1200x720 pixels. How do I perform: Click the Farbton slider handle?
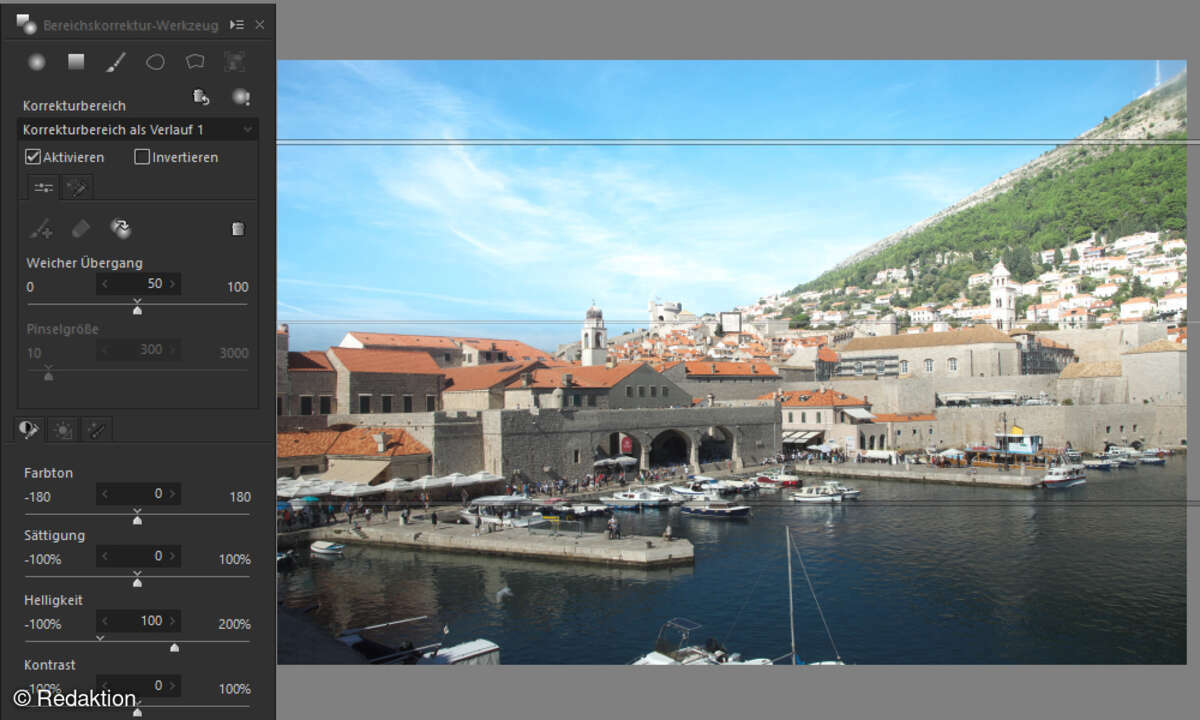[137, 519]
